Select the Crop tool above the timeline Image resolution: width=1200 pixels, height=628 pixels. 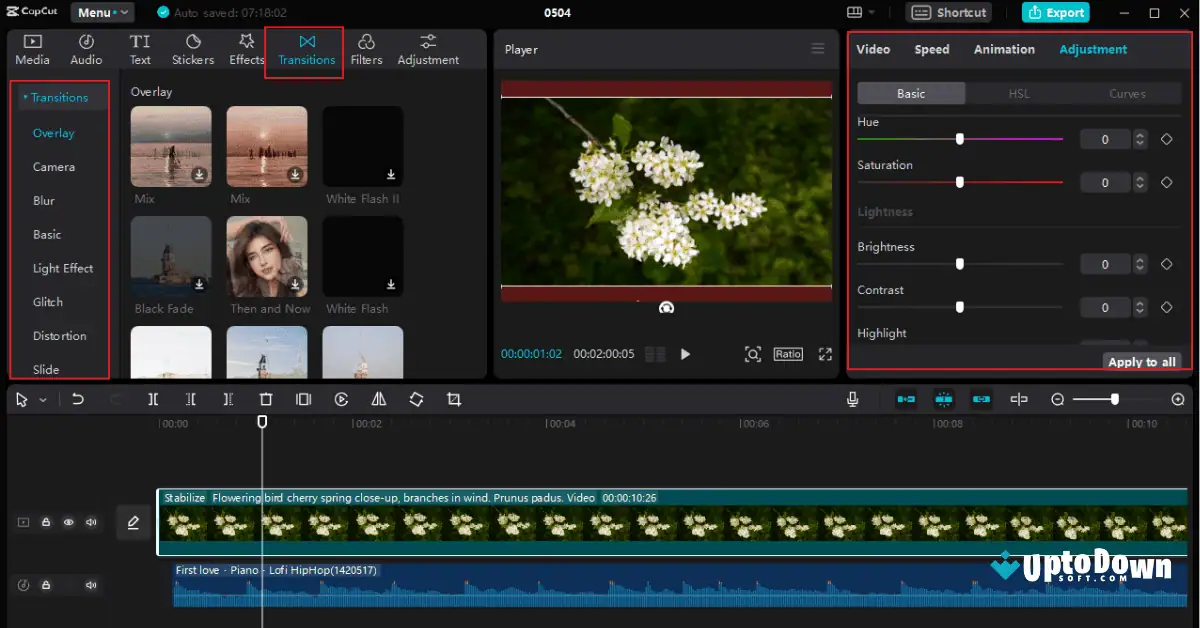click(x=454, y=399)
